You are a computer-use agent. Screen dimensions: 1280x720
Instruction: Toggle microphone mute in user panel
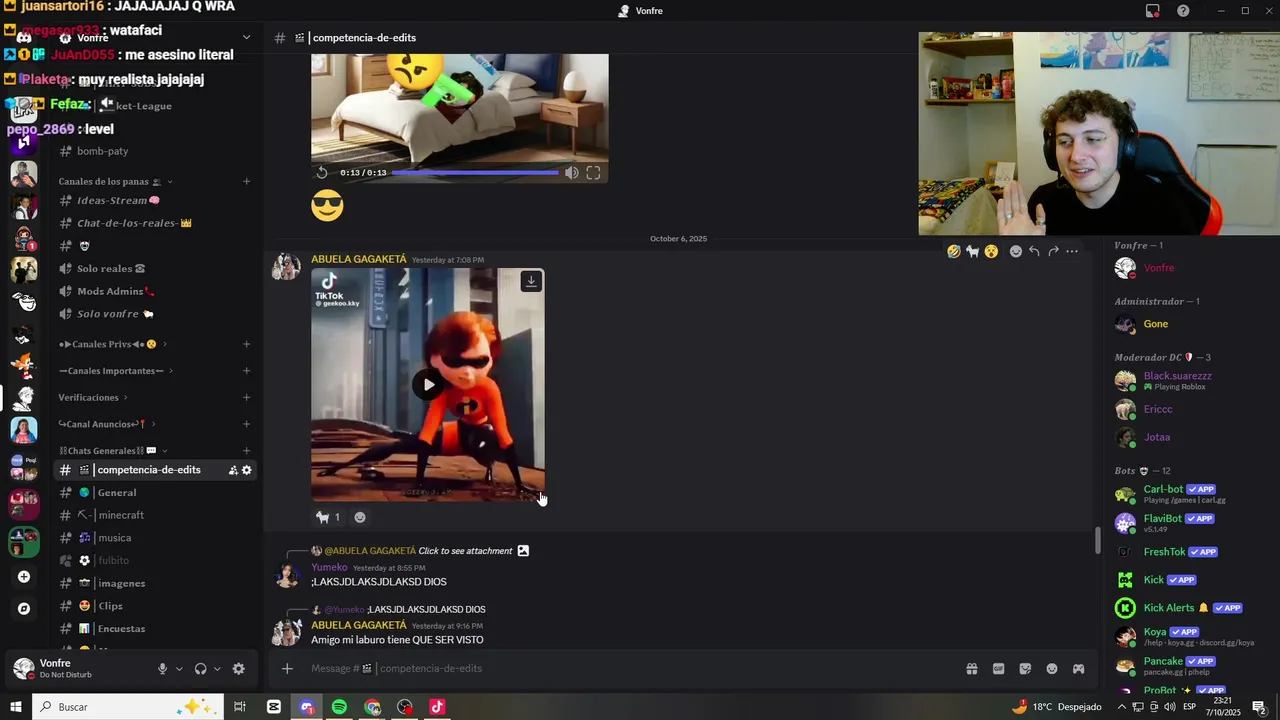[162, 669]
